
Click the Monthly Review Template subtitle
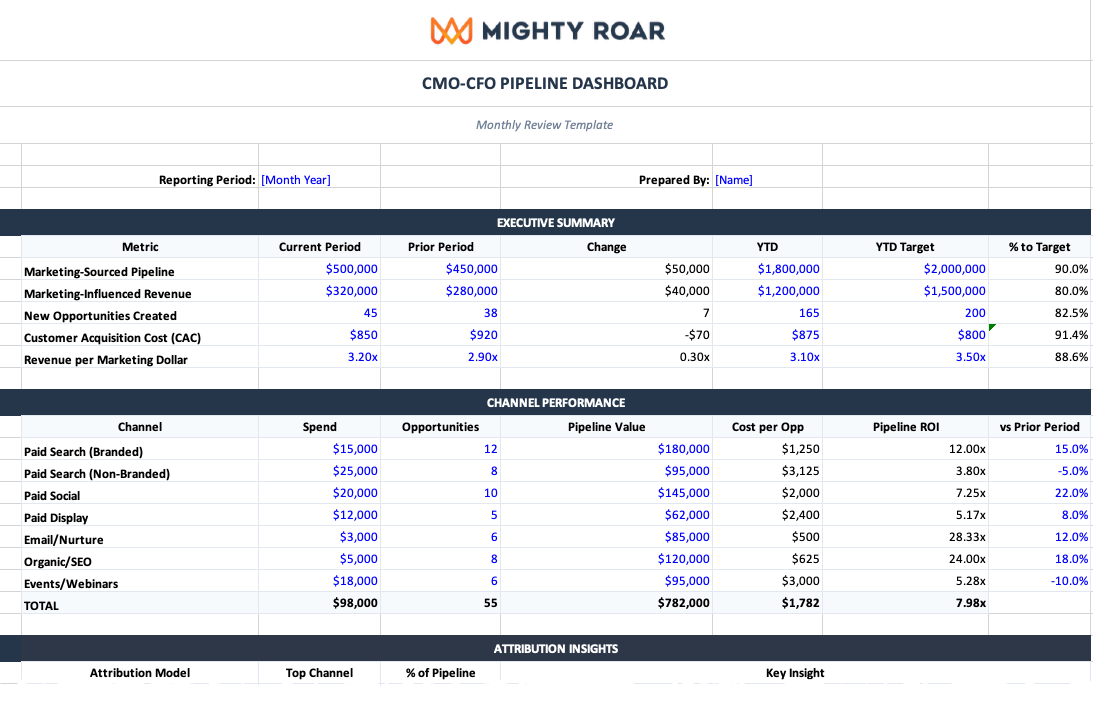[546, 124]
